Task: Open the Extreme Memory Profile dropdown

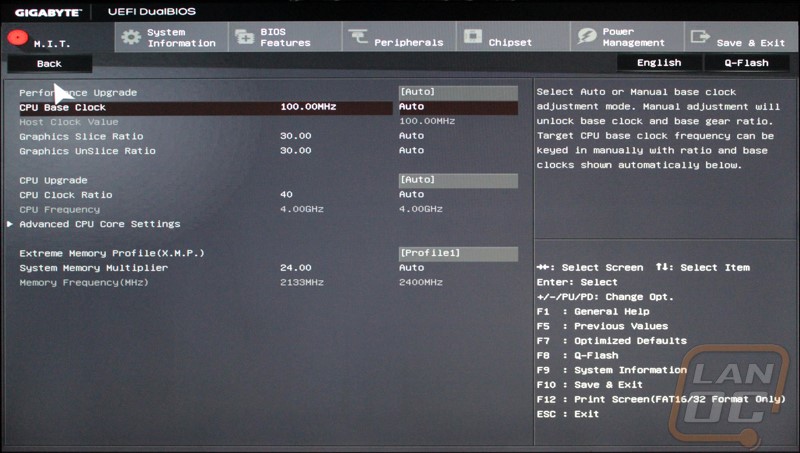Action: (x=457, y=253)
